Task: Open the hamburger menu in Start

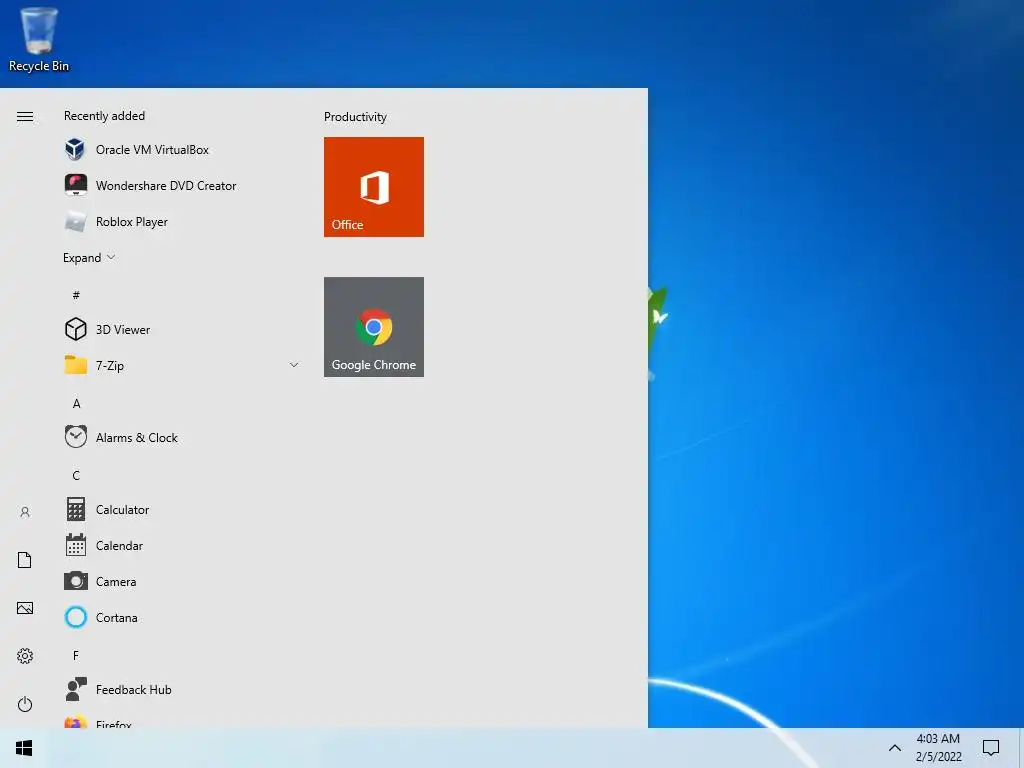Action: [25, 116]
